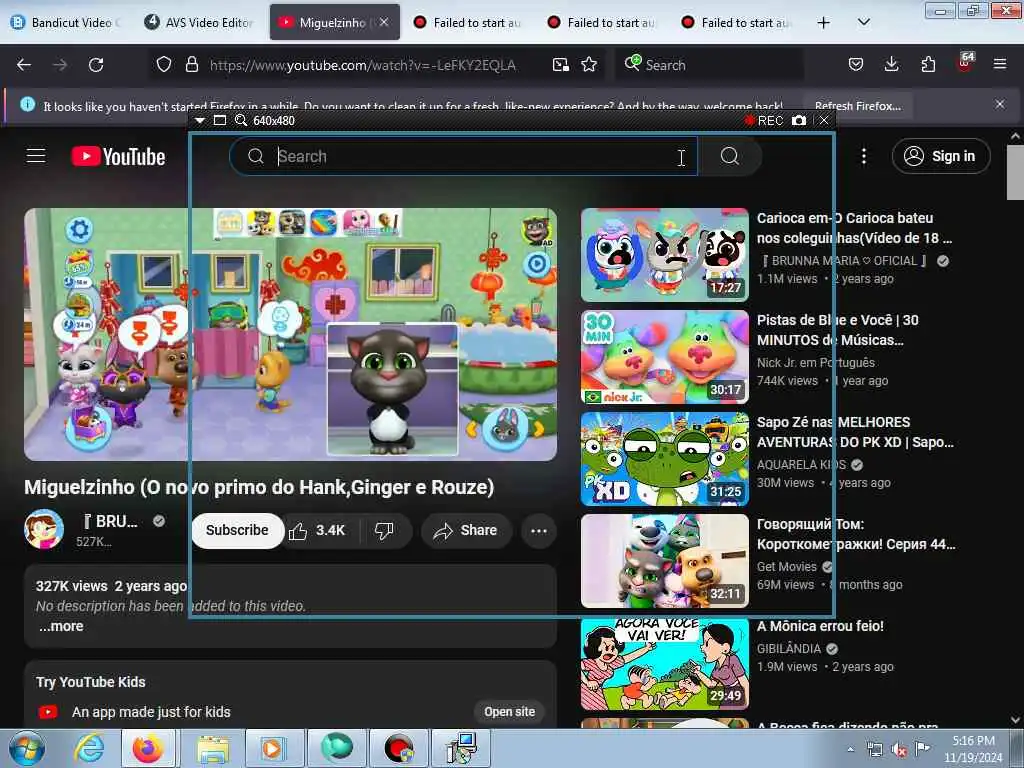Open the clock showing 5:16 PM
The height and width of the screenshot is (768, 1024).
[x=973, y=749]
